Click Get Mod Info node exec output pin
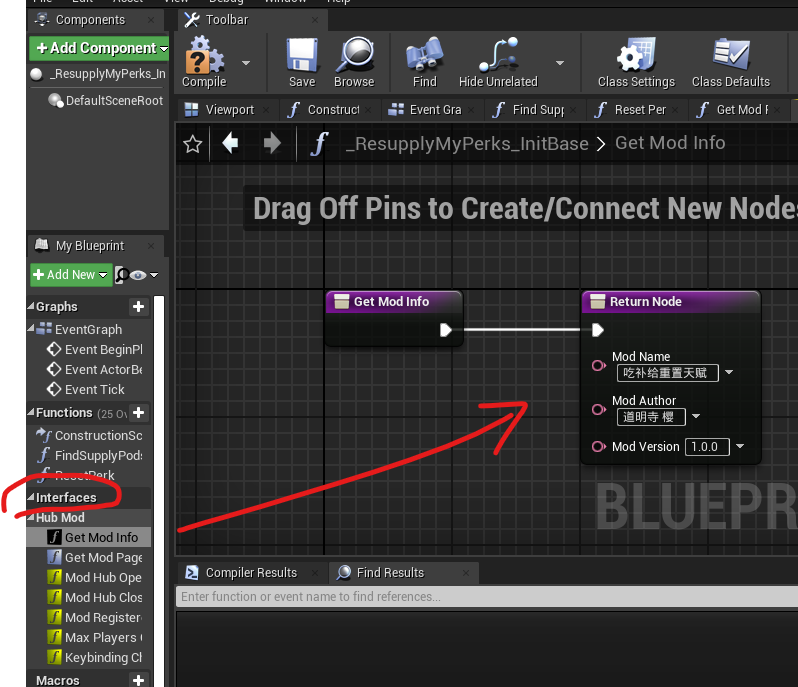The width and height of the screenshot is (798, 687). (x=446, y=330)
